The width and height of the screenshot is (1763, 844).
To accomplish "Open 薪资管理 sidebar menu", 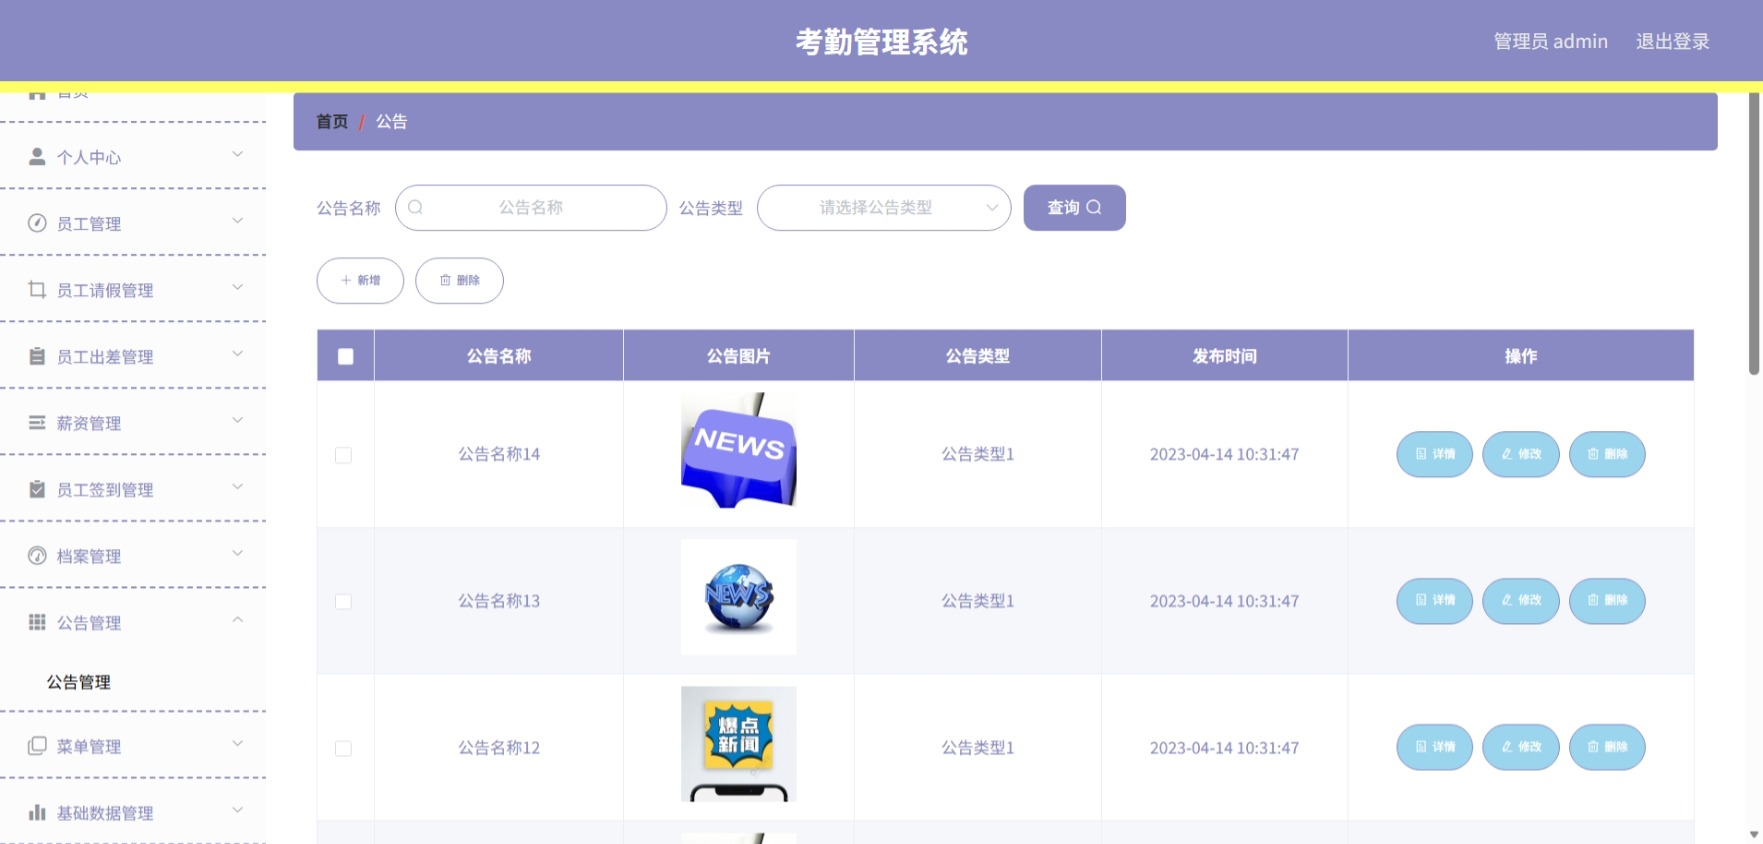I will click(133, 422).
